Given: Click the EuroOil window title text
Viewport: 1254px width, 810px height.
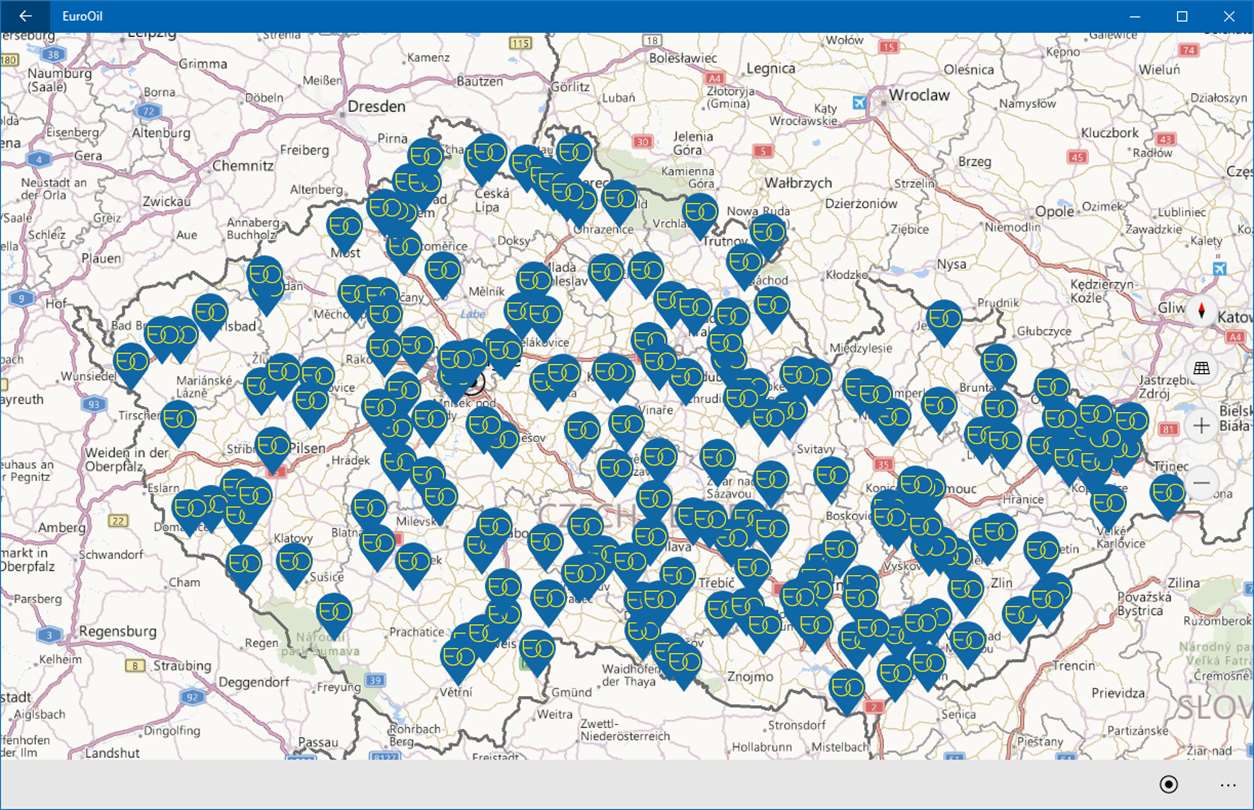Looking at the screenshot, I should click(82, 16).
